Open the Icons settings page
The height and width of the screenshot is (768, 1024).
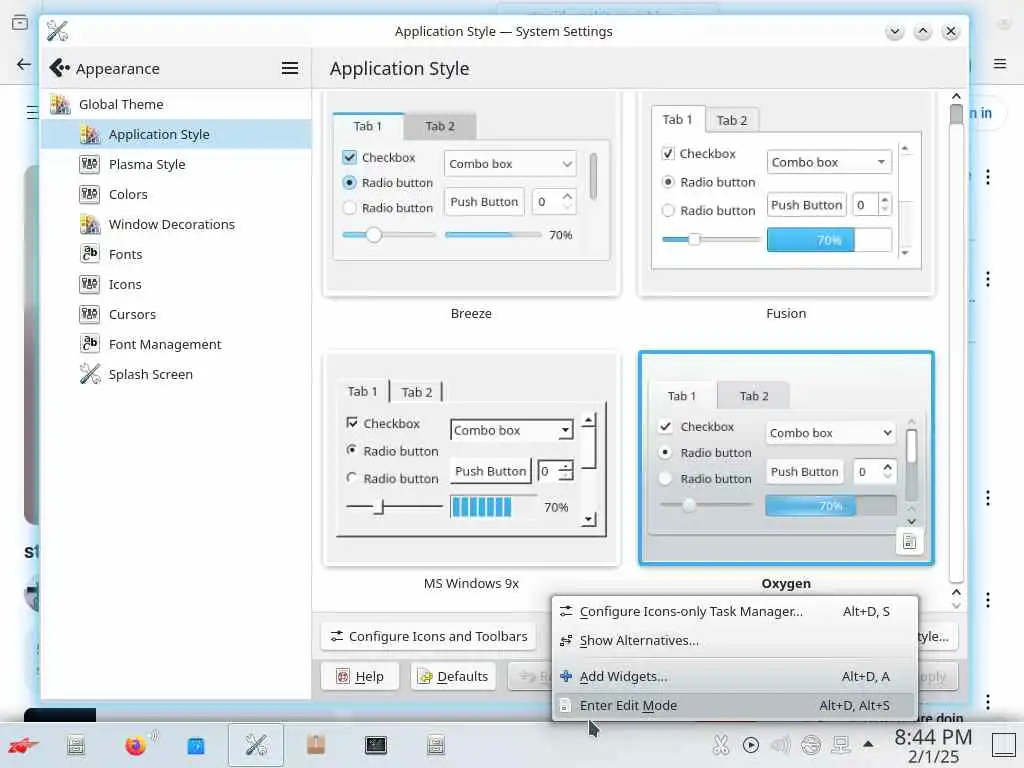175,285
